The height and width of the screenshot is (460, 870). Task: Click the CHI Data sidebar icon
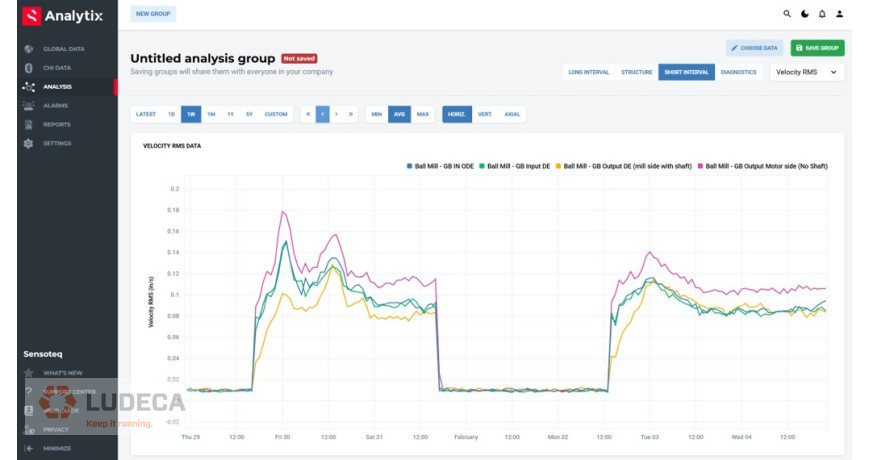pyautogui.click(x=29, y=68)
